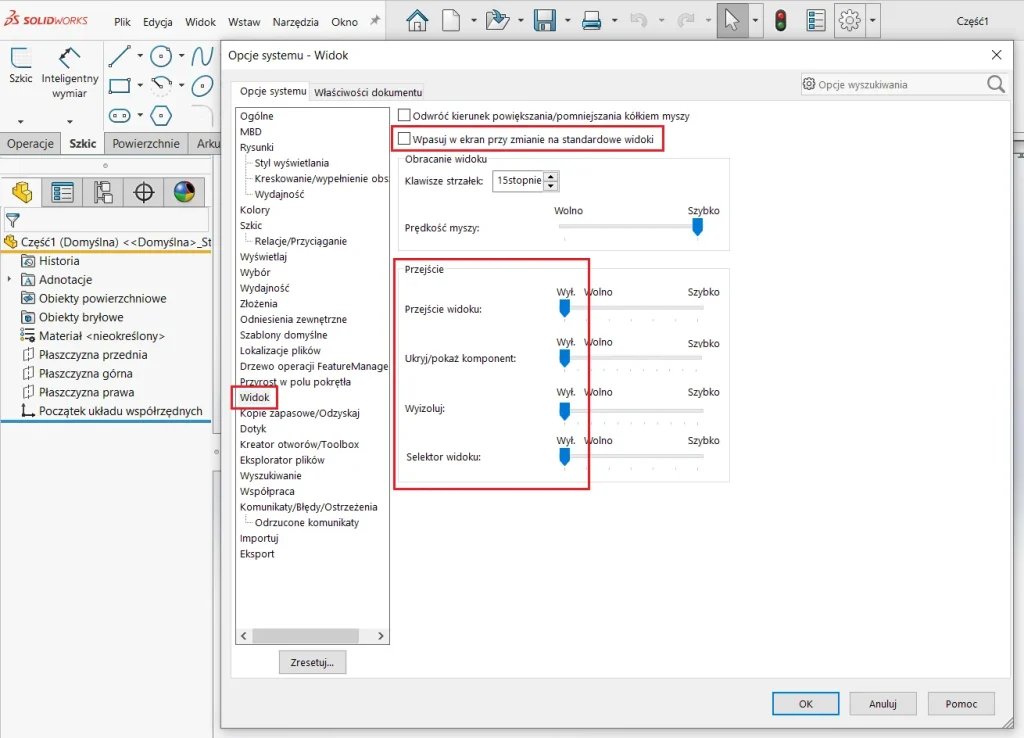Viewport: 1024px width, 738px height.
Task: Adjust the Ukryj/pokaż komponent slider handle
Action: (x=565, y=359)
